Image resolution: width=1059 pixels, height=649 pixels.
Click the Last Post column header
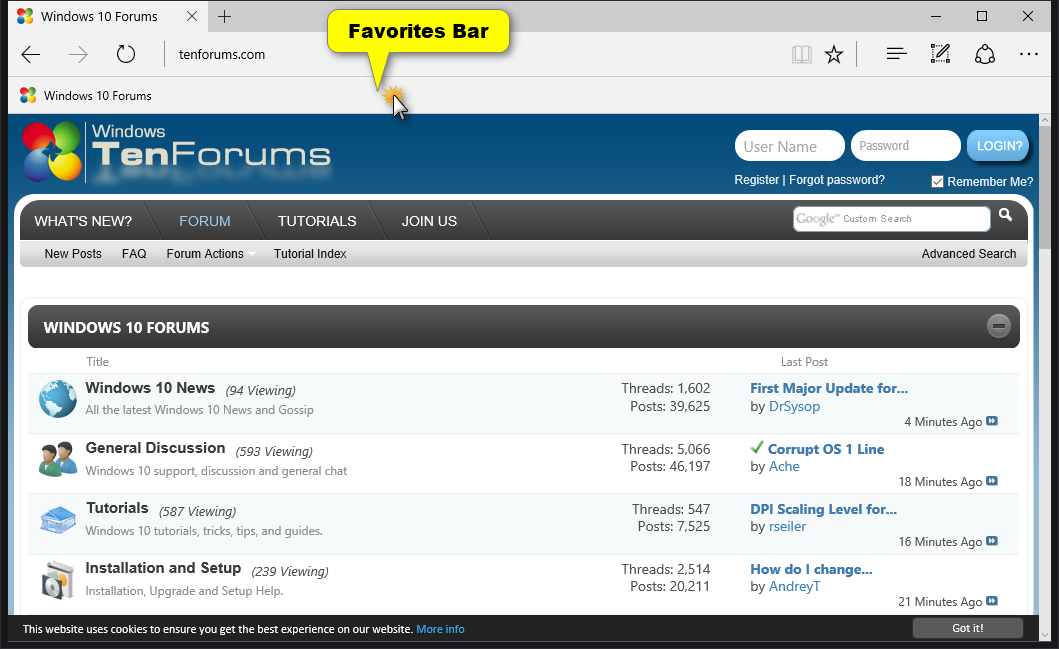click(x=804, y=362)
